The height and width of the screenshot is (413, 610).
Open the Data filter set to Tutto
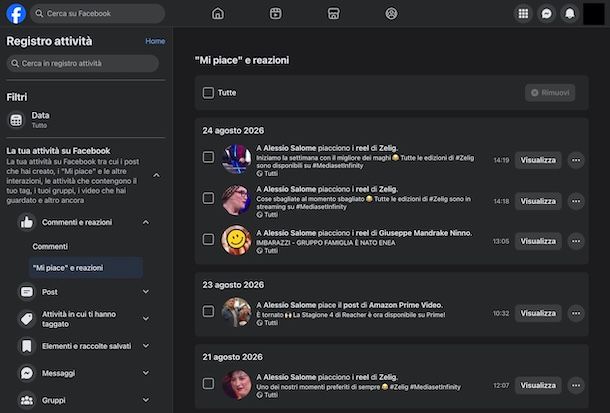click(86, 120)
